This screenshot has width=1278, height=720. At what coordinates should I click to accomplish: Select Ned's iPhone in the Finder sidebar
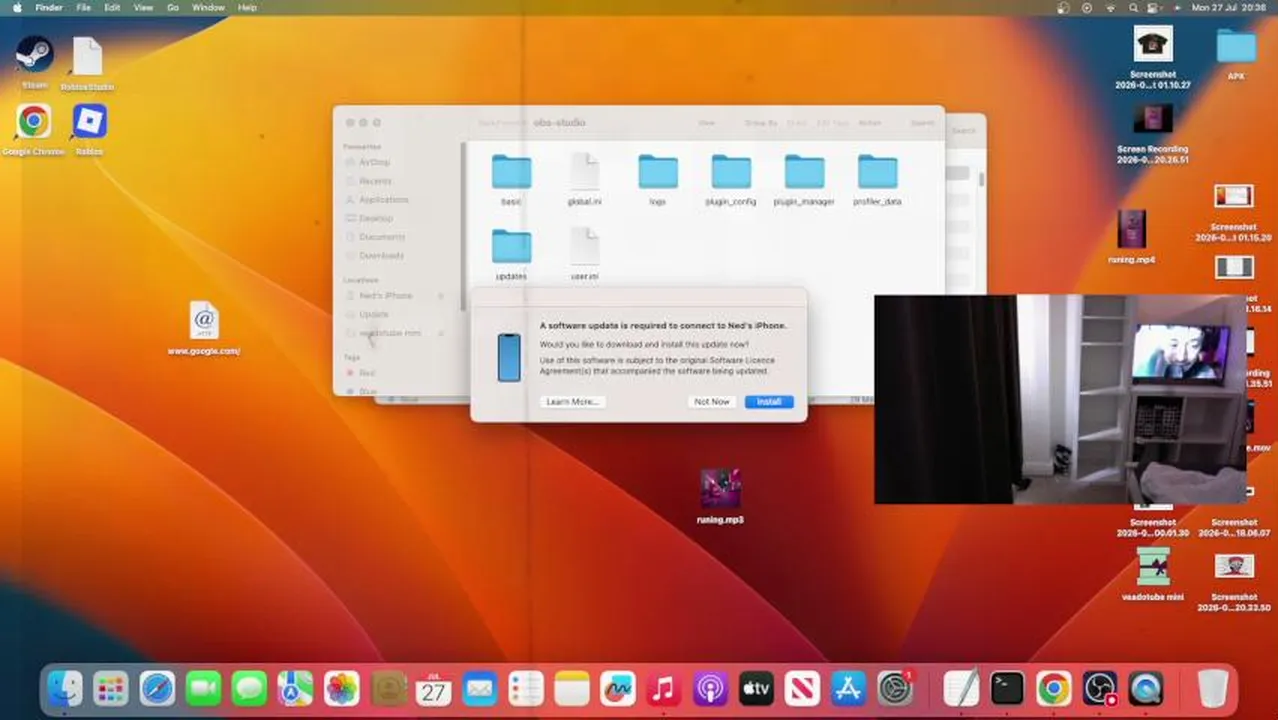click(385, 296)
